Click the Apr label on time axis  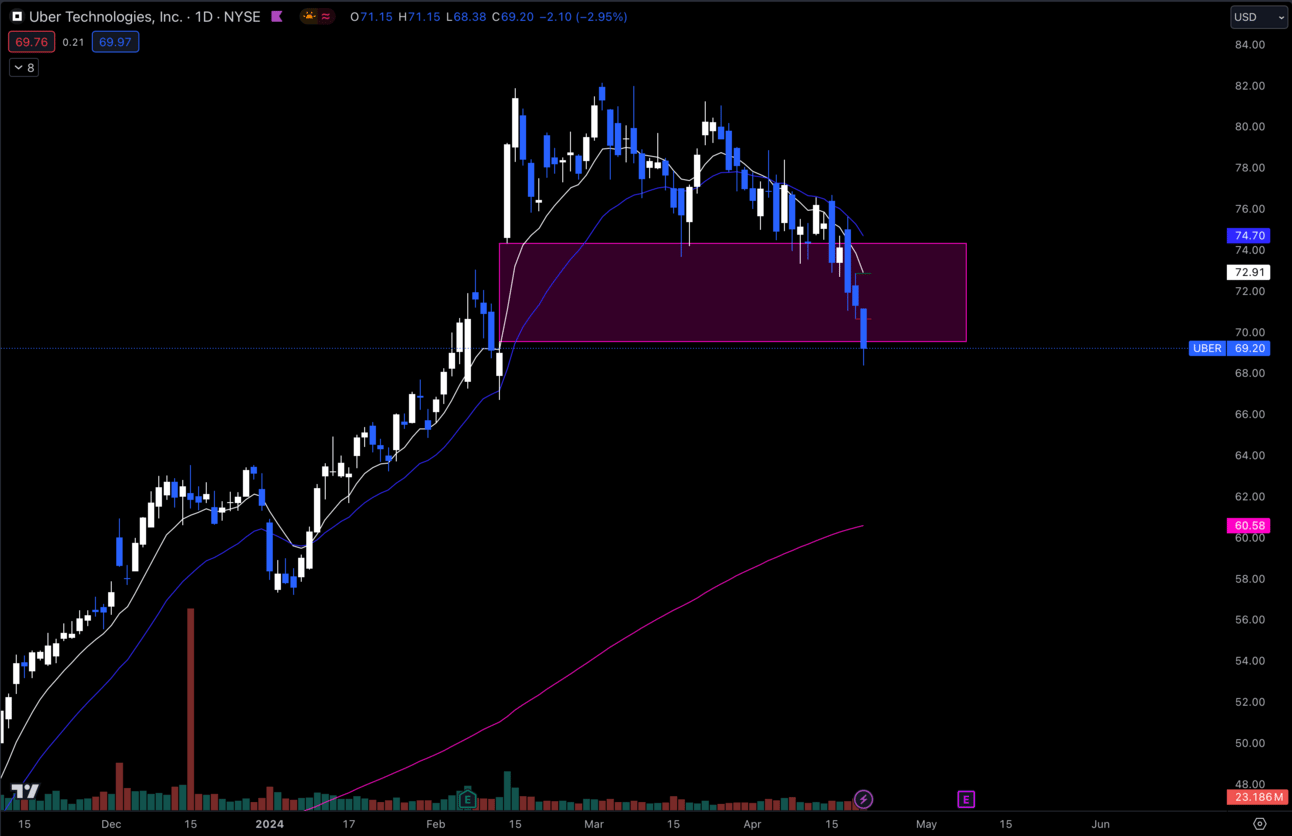(x=753, y=824)
